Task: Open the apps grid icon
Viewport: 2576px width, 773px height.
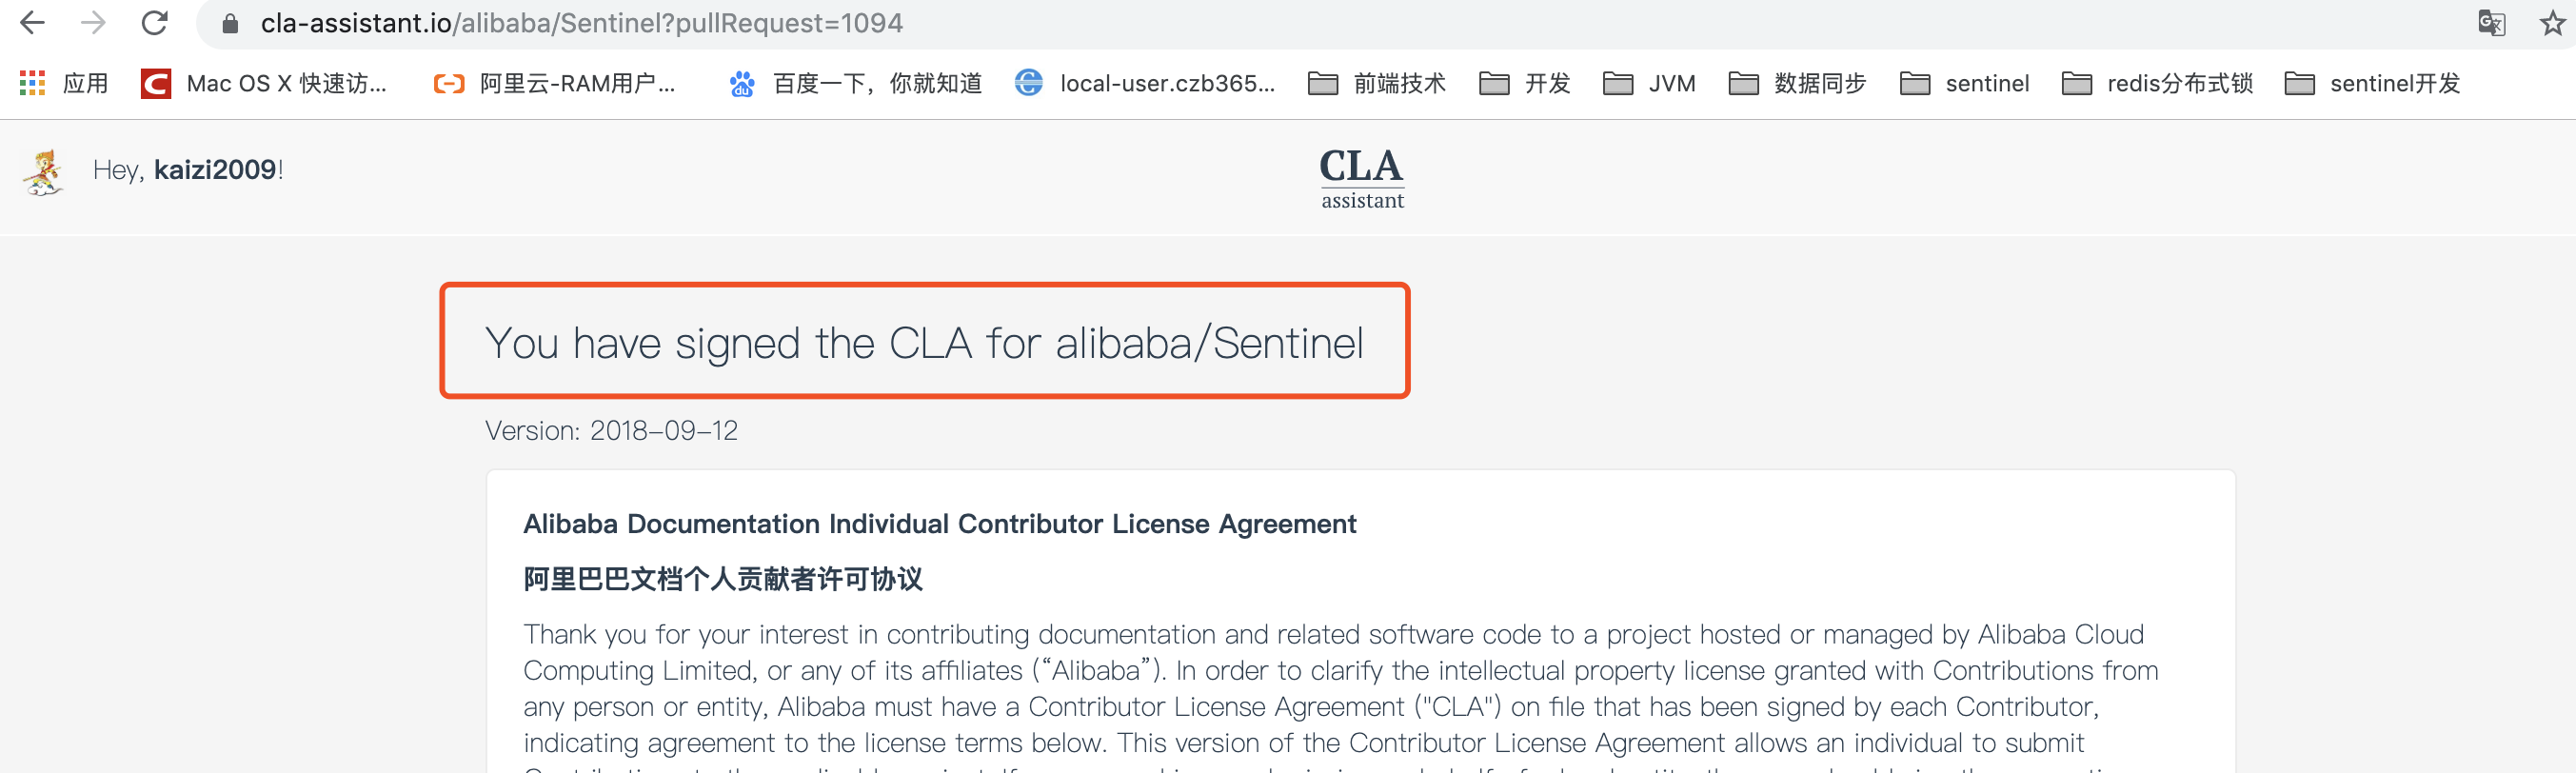Action: (31, 83)
